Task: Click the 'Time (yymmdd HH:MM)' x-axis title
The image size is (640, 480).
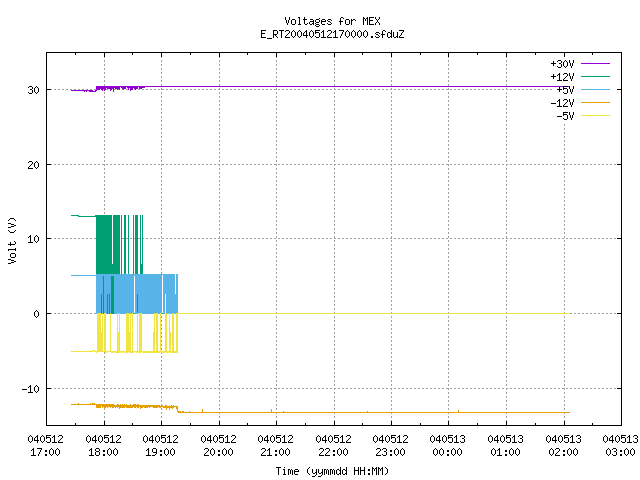Action: click(x=332, y=471)
